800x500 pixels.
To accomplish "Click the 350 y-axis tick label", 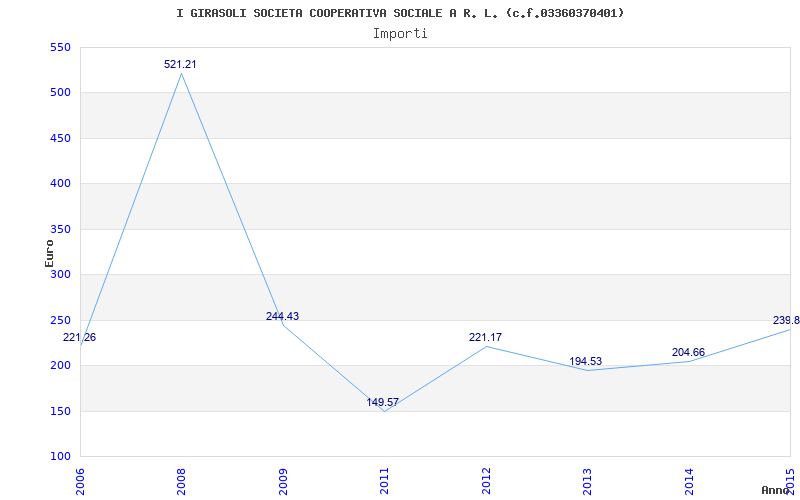I will (60, 229).
